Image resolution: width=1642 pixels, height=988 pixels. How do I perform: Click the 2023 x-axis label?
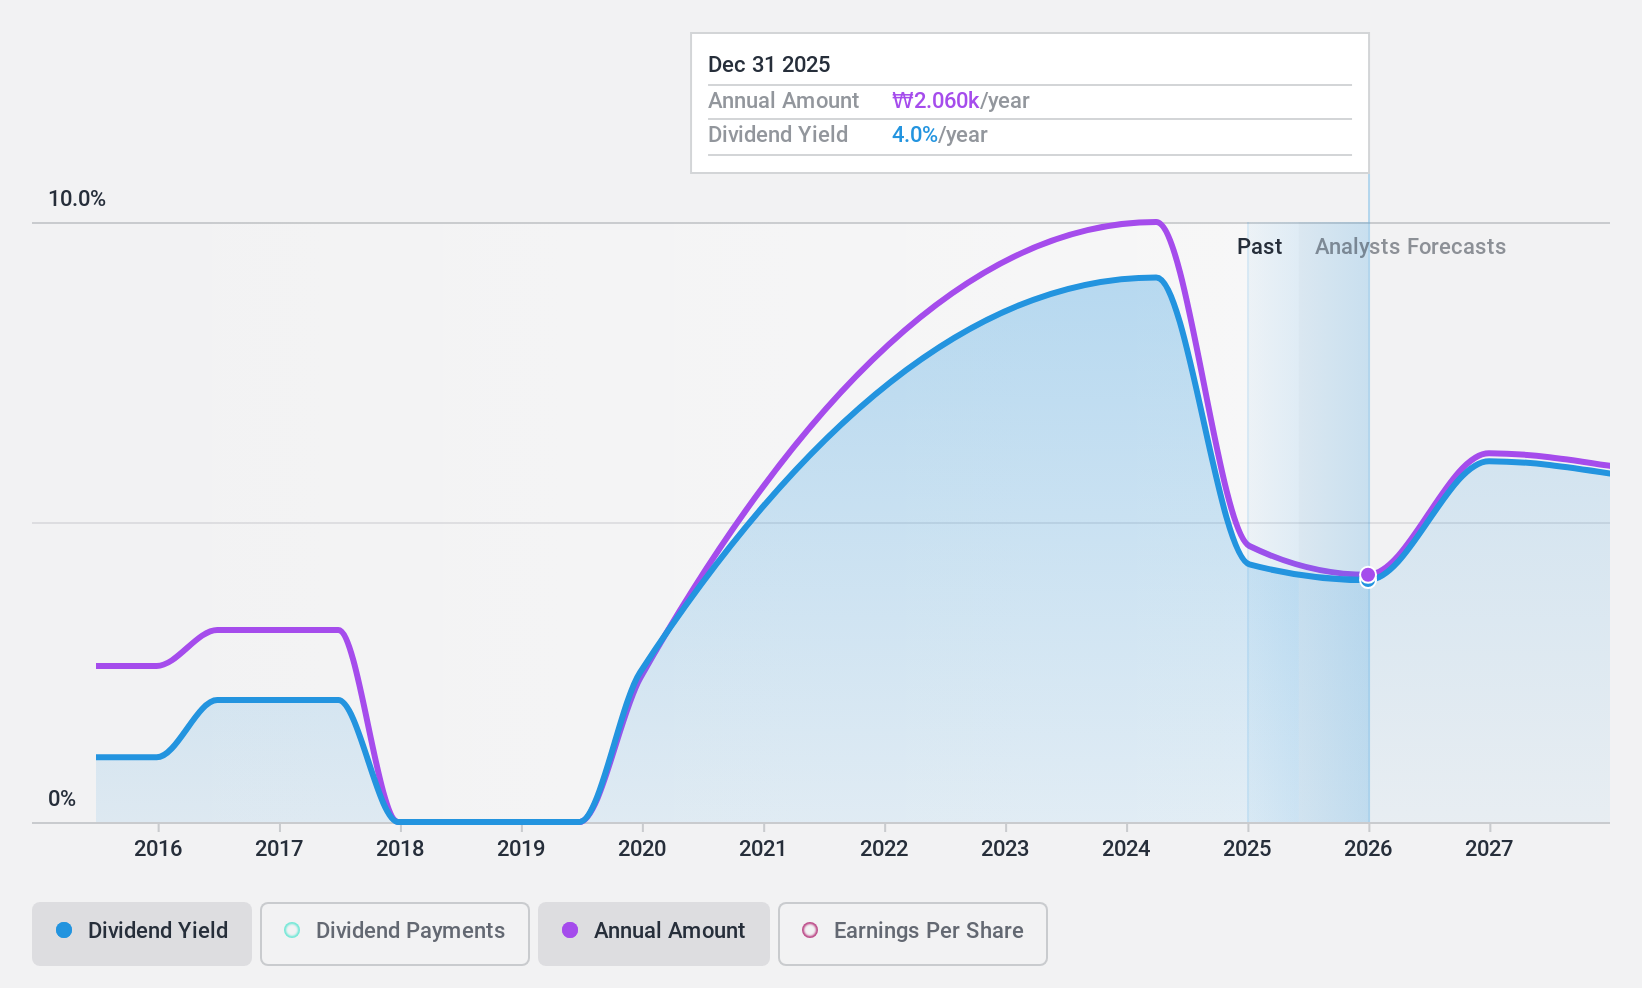click(x=1005, y=849)
